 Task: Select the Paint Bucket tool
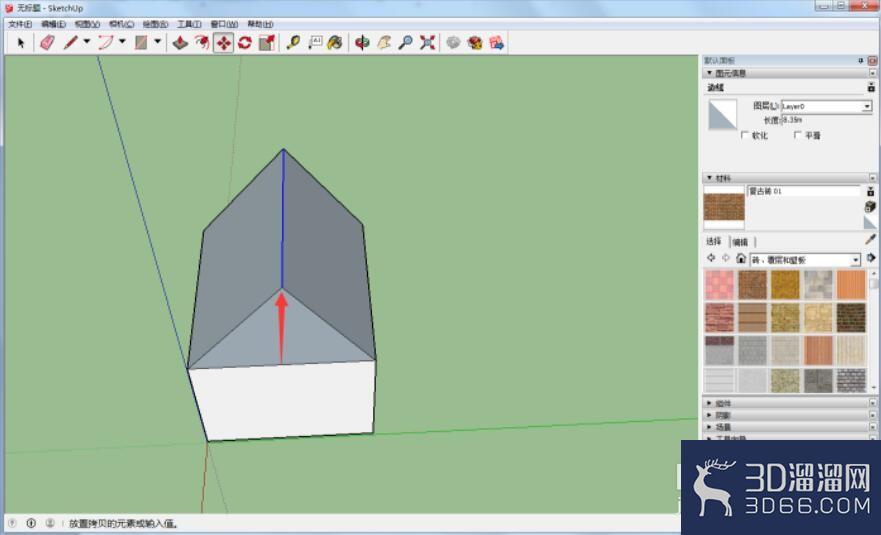[x=335, y=43]
